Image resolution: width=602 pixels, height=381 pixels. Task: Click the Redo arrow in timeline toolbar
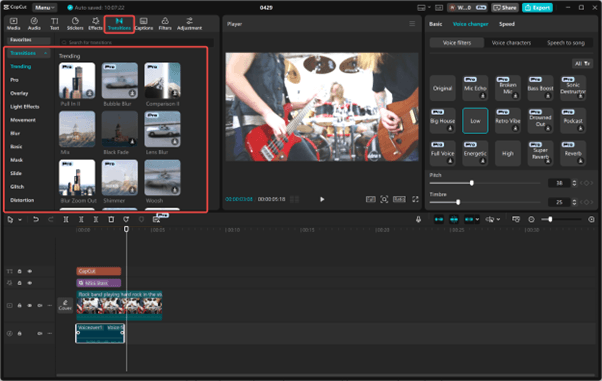[51, 219]
